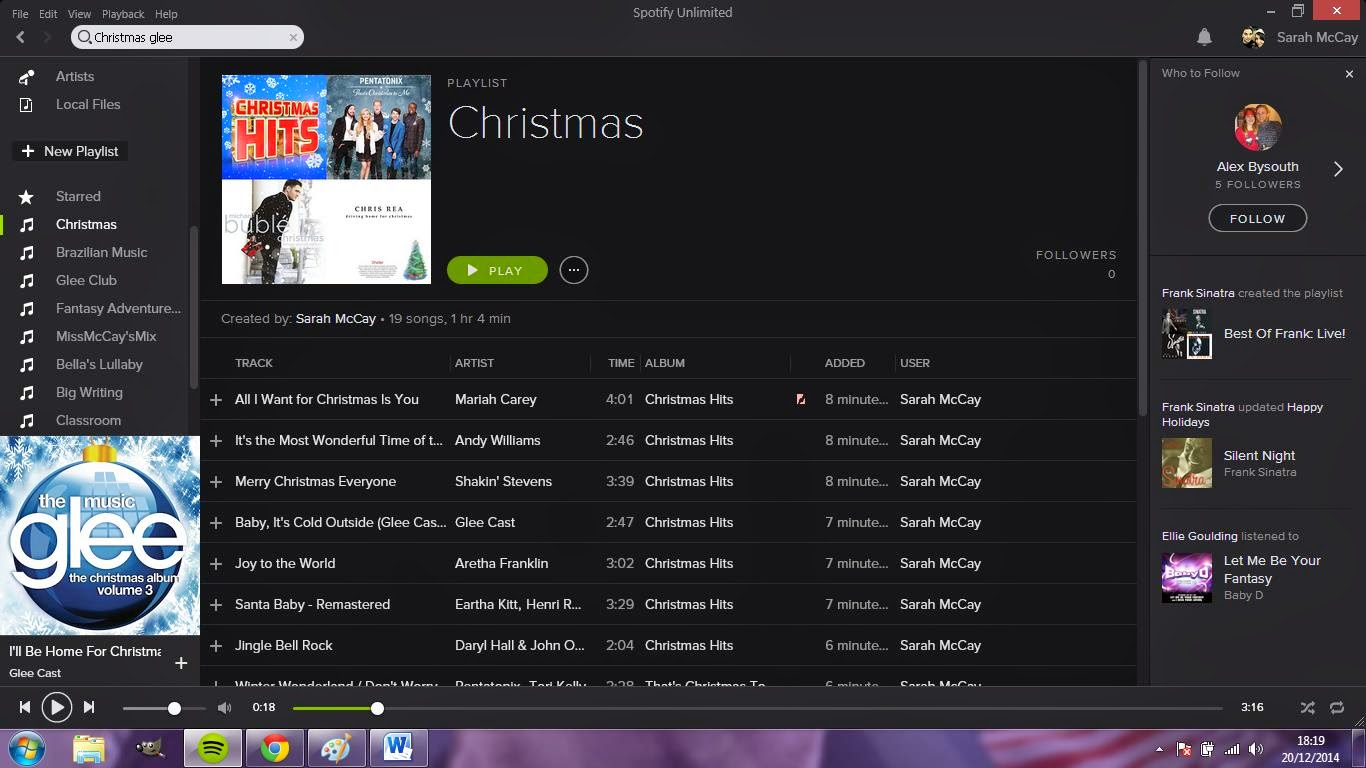Image resolution: width=1366 pixels, height=768 pixels.
Task: Click the red icon in the Mariah Carey row
Action: click(x=800, y=399)
